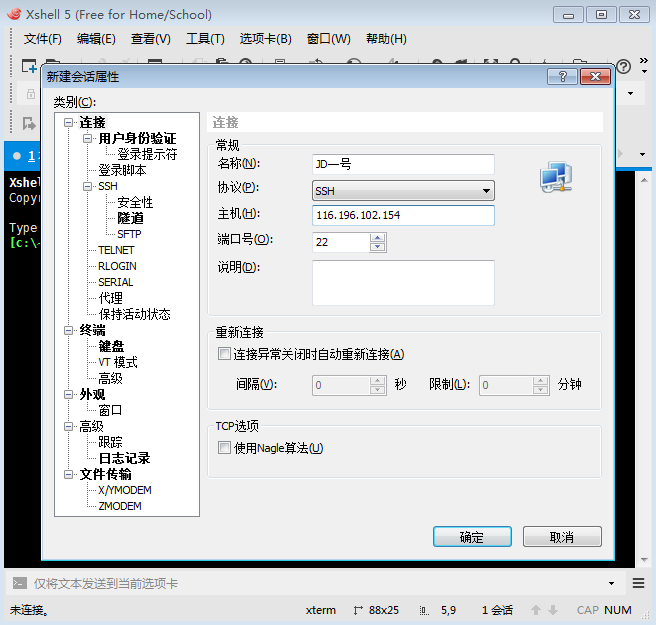Enable 连接异常关闭时自动重新连接 checkbox

(224, 354)
